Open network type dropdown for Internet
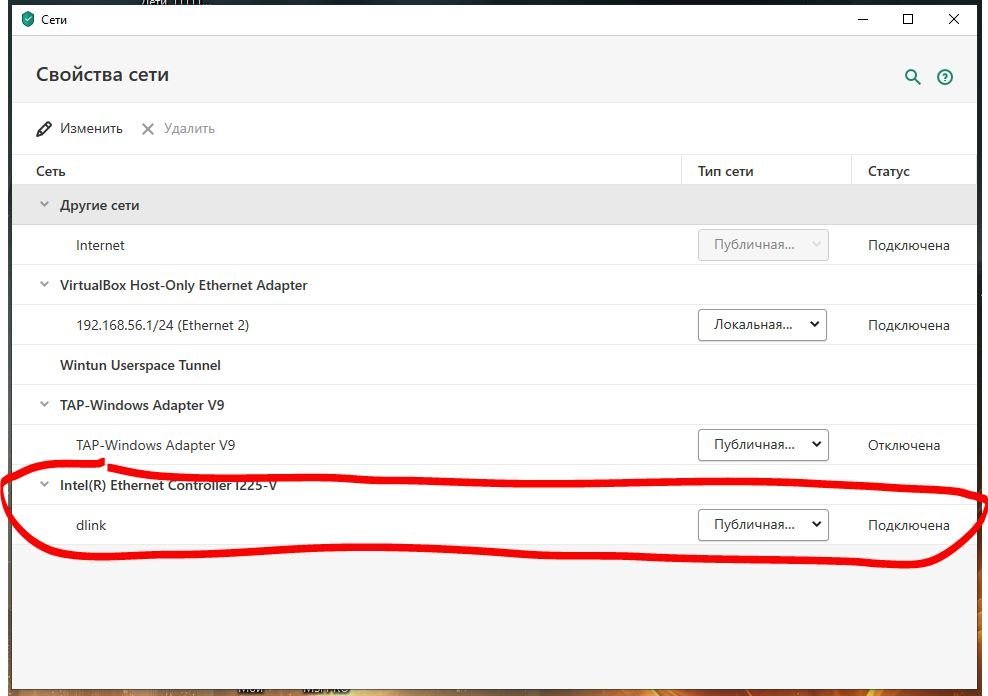The width and height of the screenshot is (988, 696). coord(763,244)
